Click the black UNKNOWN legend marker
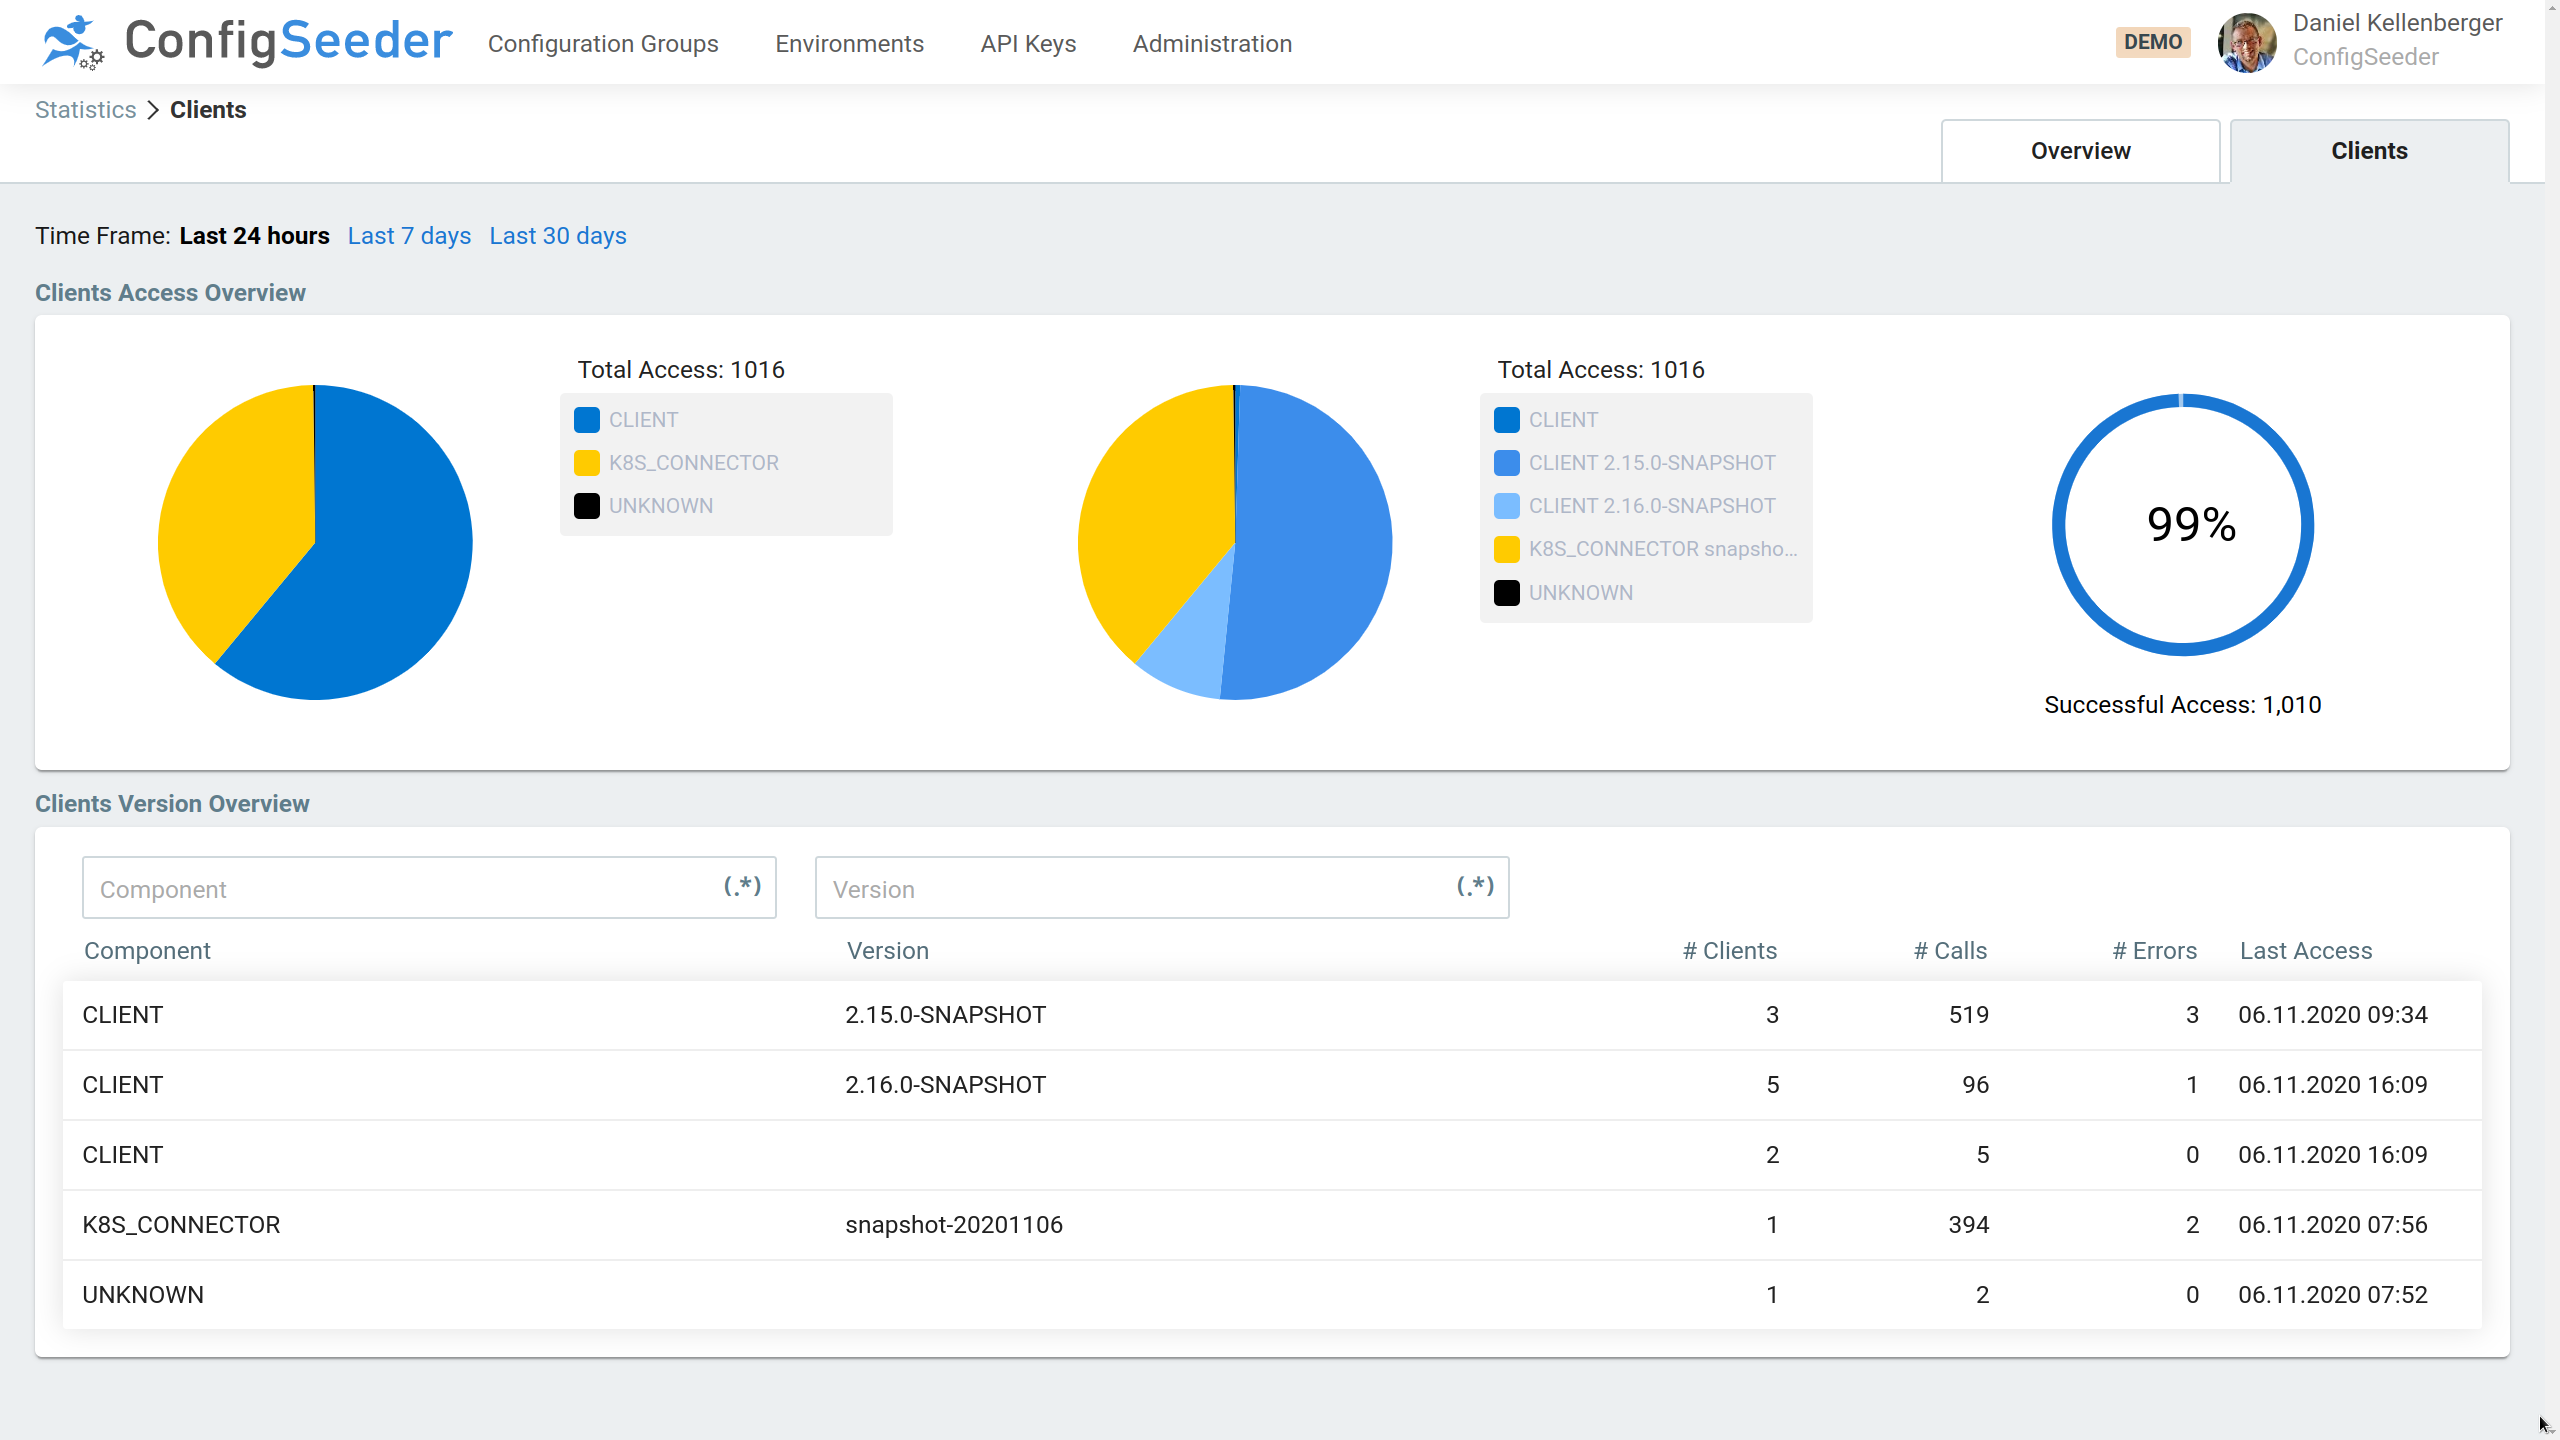 (x=587, y=505)
